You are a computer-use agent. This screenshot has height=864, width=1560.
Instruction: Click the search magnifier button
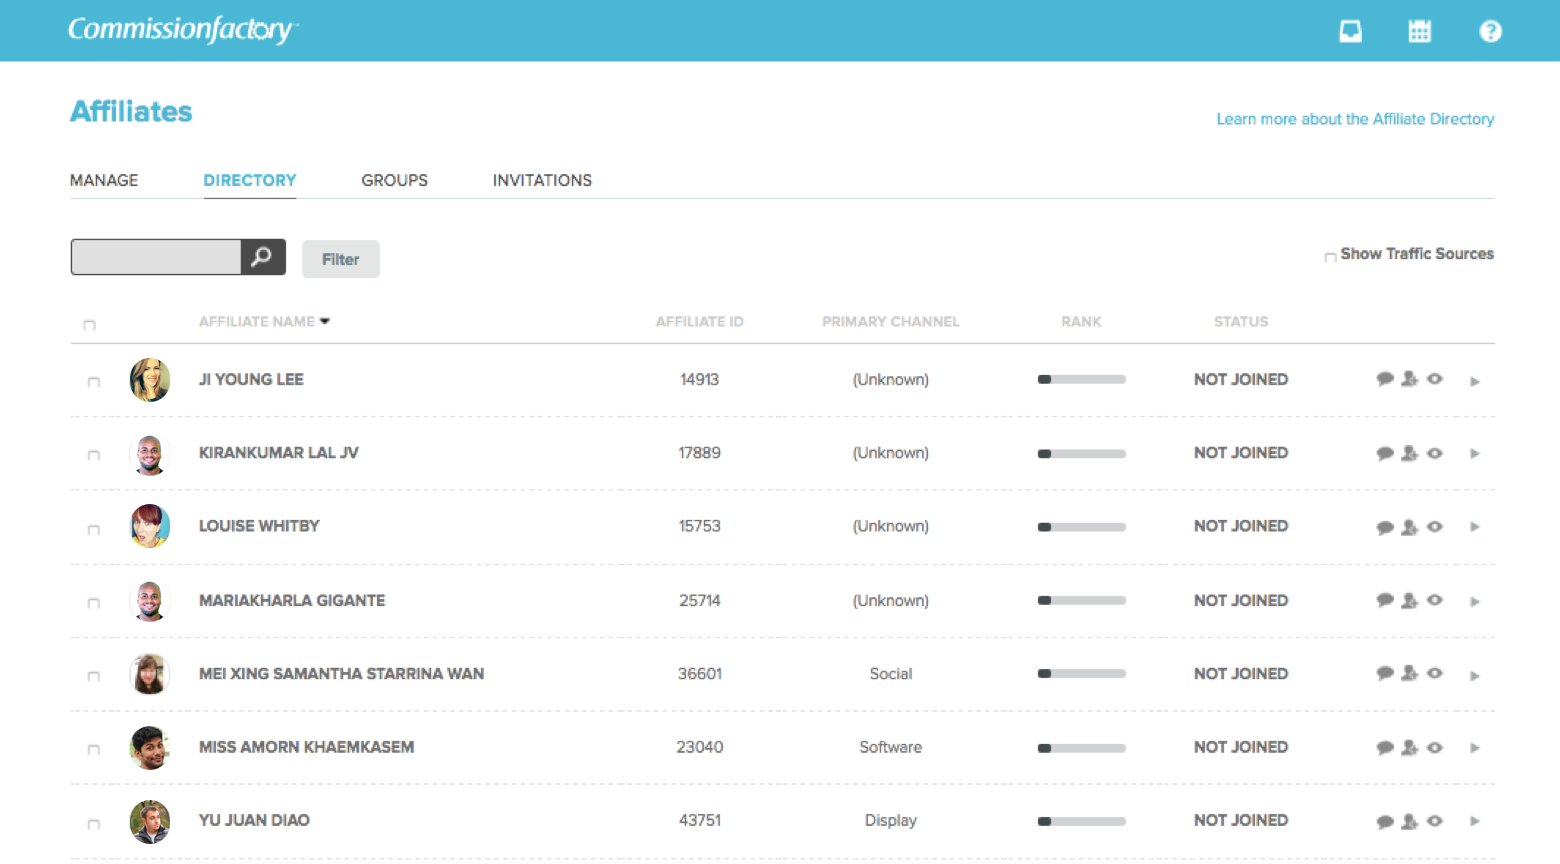(x=262, y=257)
